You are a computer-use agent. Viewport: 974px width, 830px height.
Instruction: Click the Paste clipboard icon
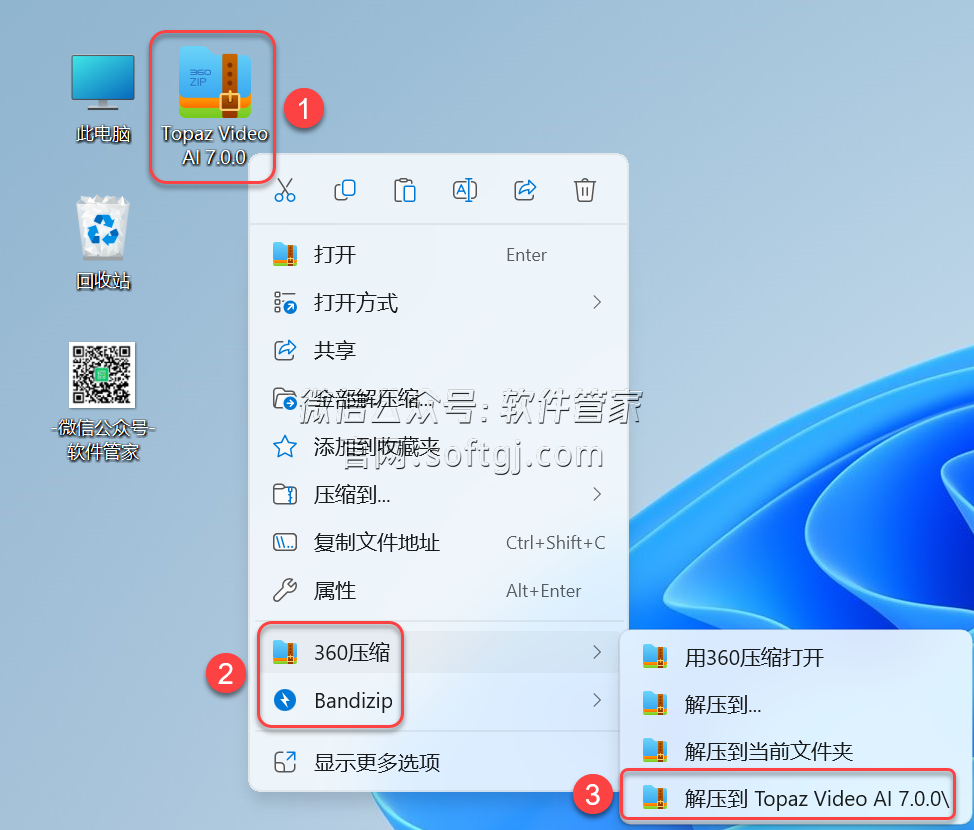(x=404, y=189)
